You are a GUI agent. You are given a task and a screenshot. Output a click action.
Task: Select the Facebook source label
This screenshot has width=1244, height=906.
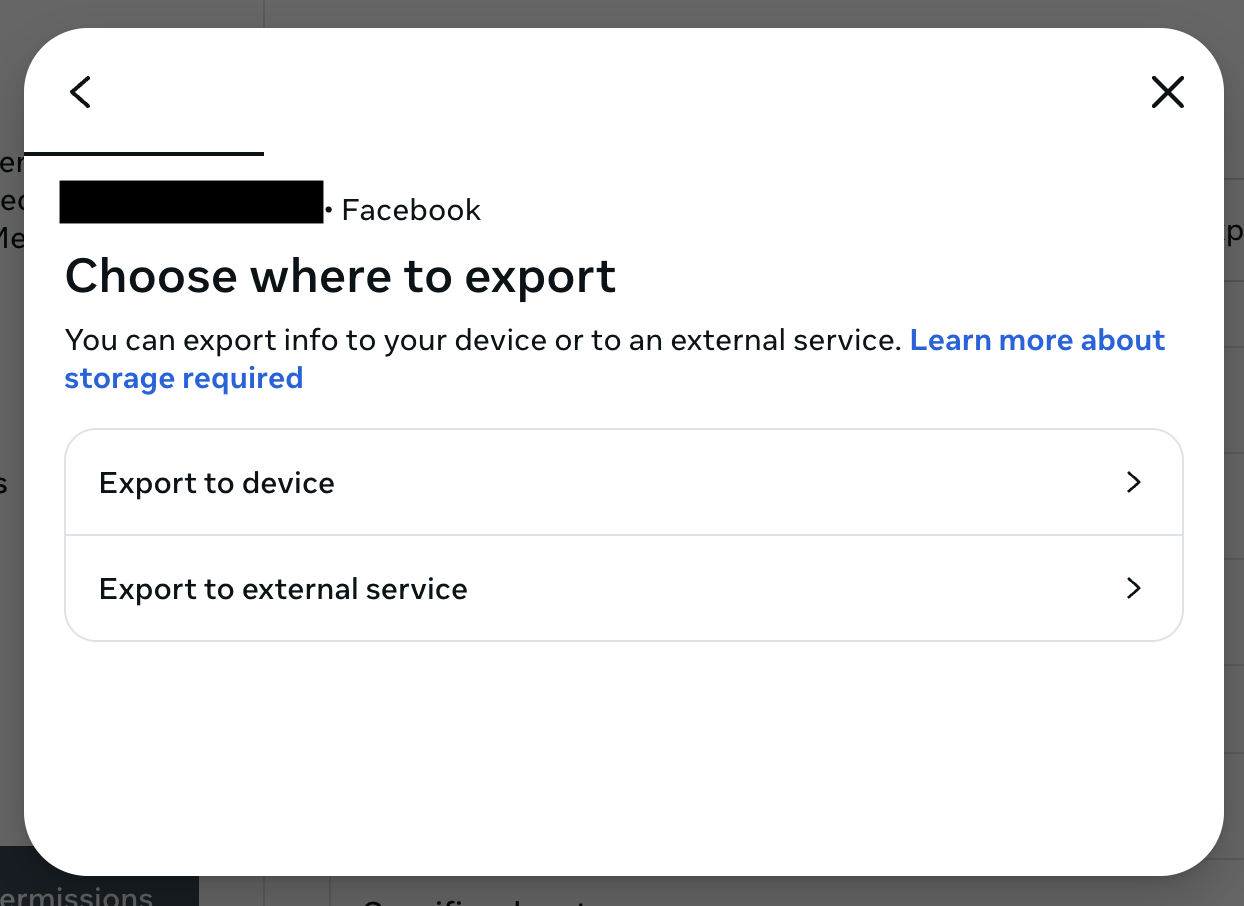coord(411,210)
